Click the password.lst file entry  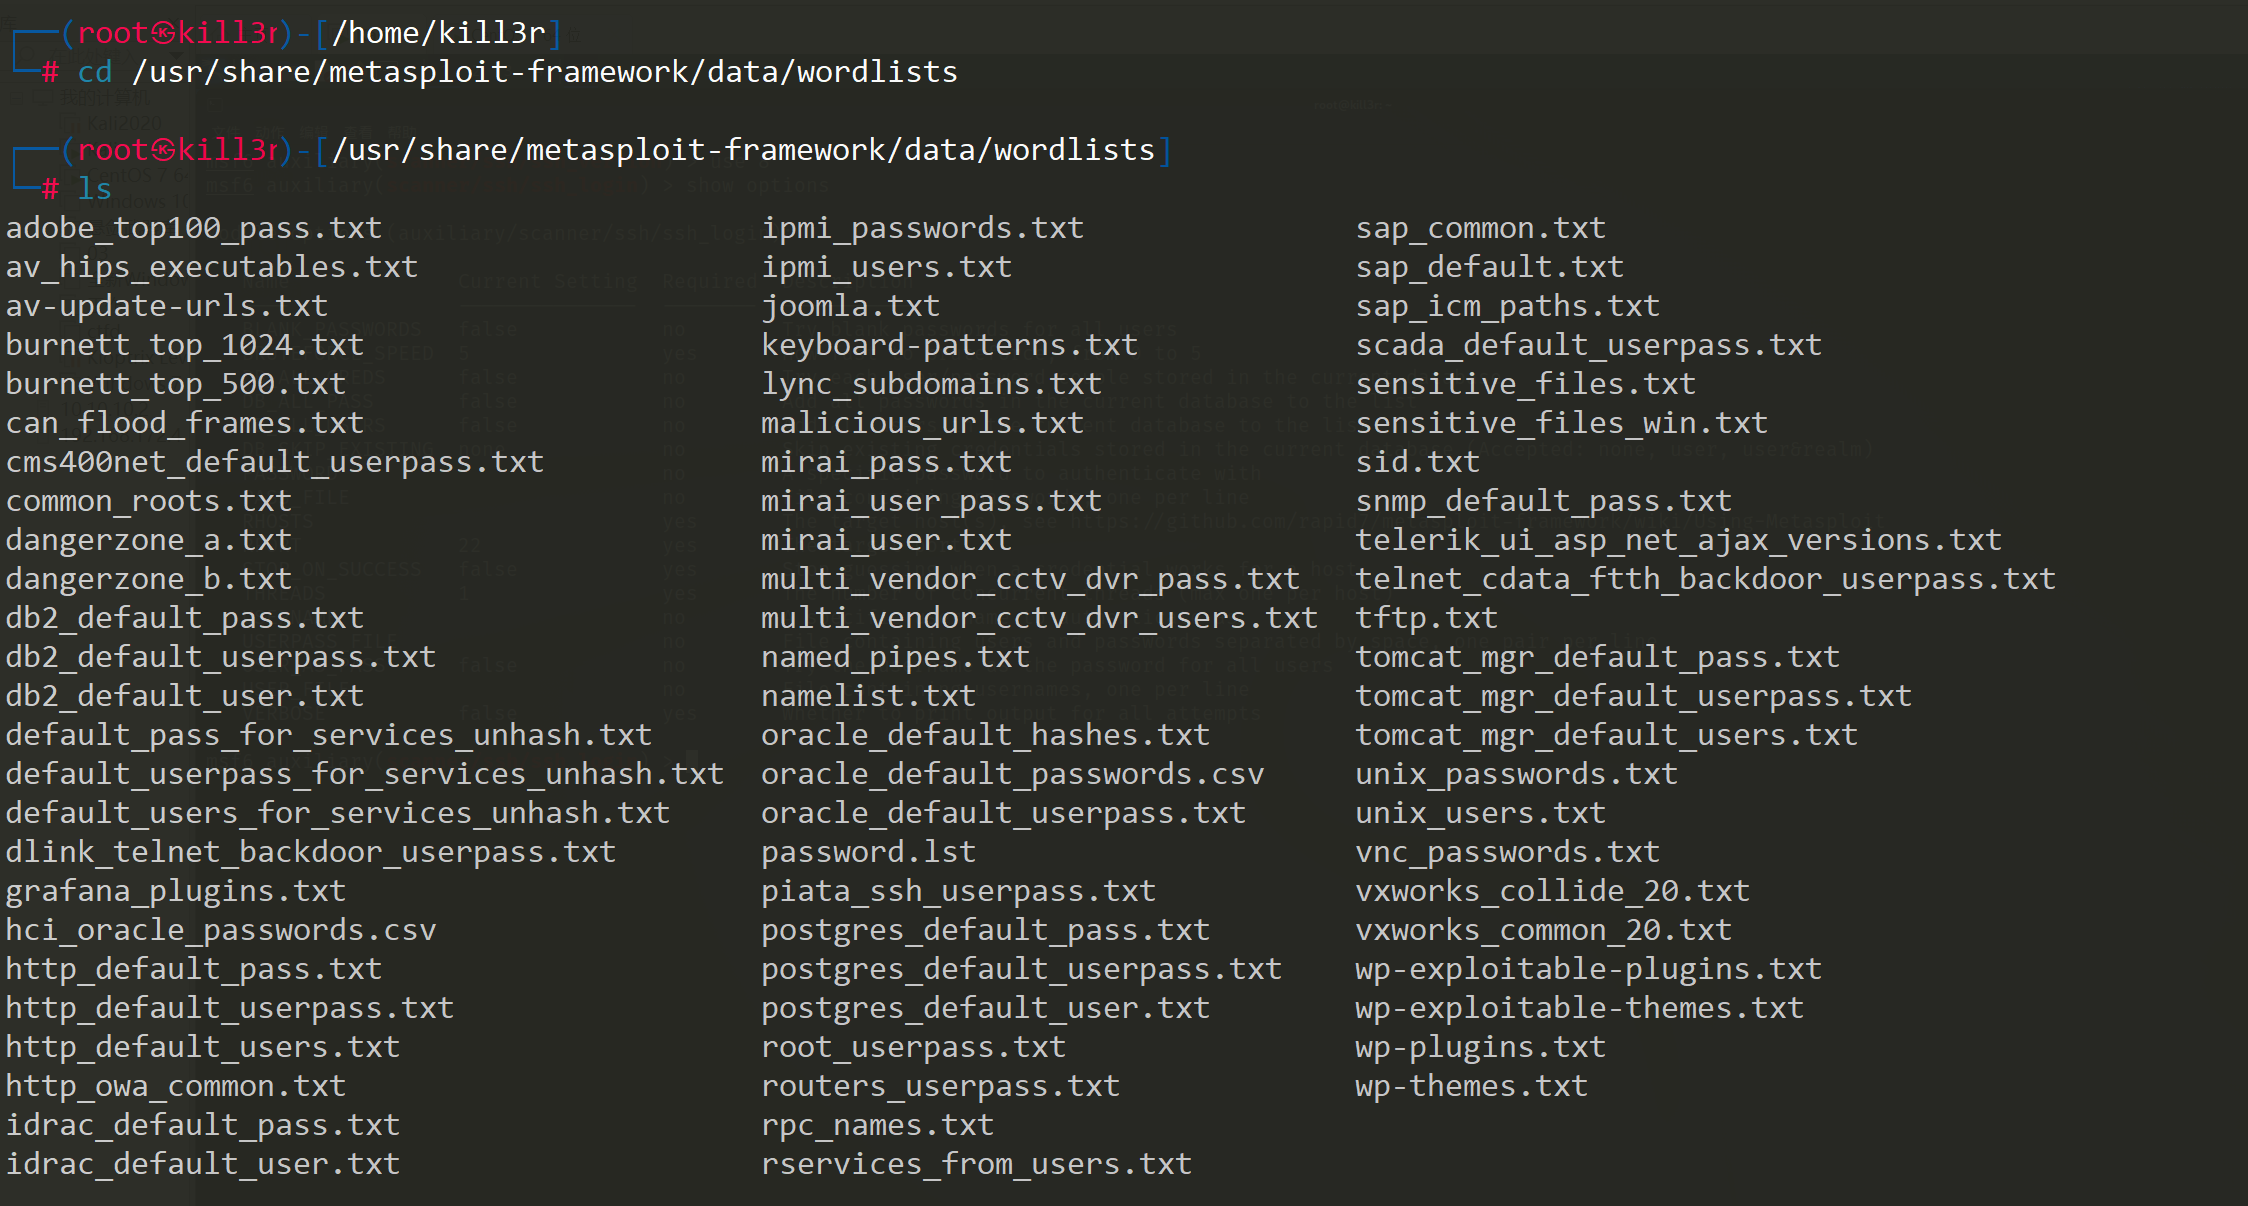(868, 853)
